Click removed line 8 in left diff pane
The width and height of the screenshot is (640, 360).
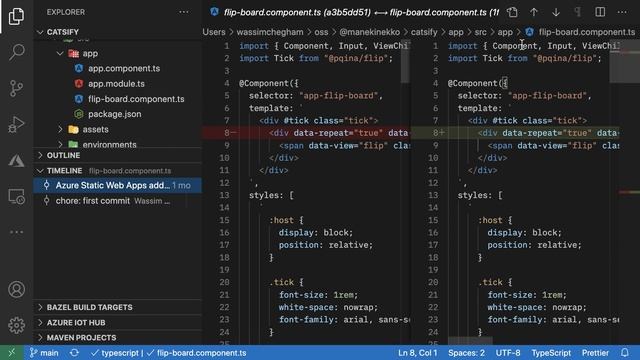pos(306,133)
